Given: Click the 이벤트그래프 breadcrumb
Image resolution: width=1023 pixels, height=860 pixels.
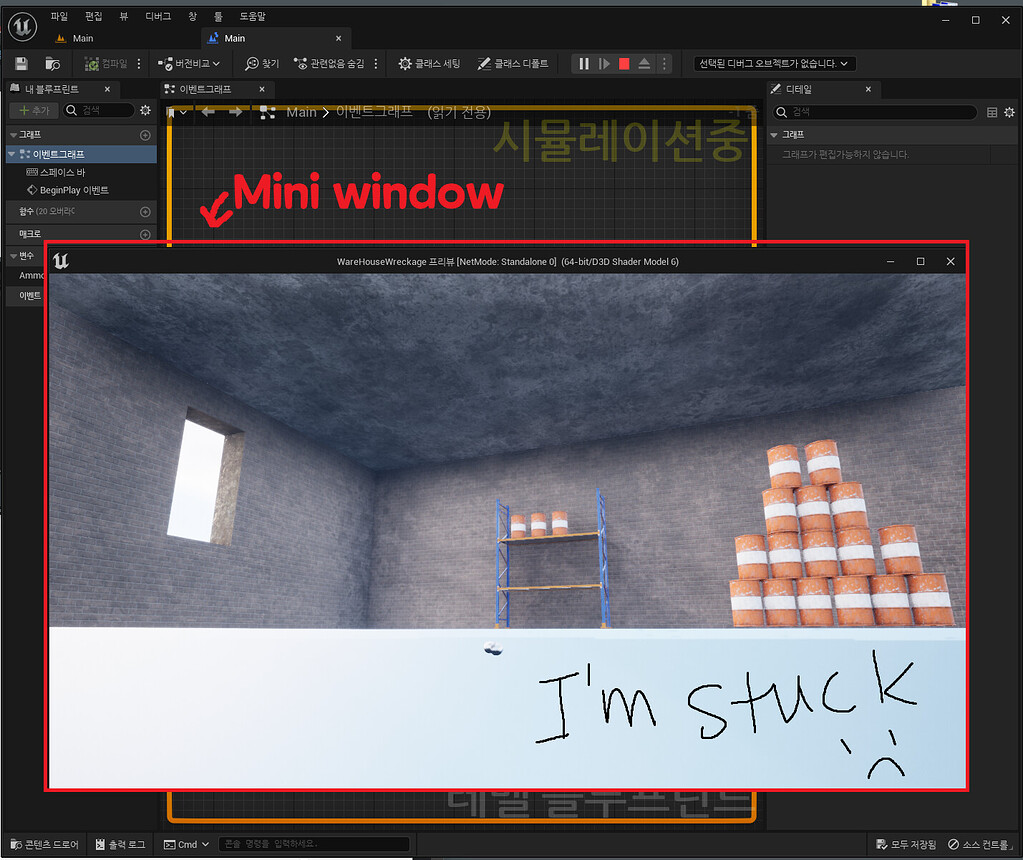Looking at the screenshot, I should [x=374, y=112].
